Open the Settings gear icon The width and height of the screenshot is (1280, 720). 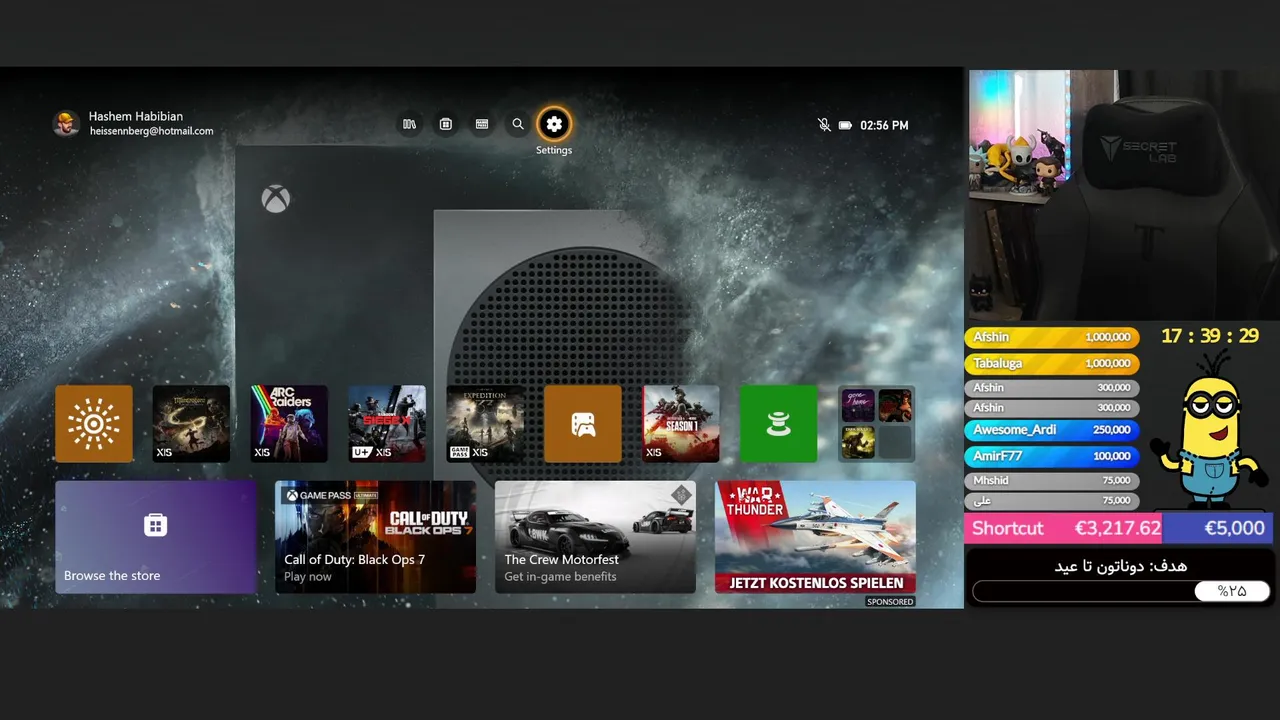point(554,124)
